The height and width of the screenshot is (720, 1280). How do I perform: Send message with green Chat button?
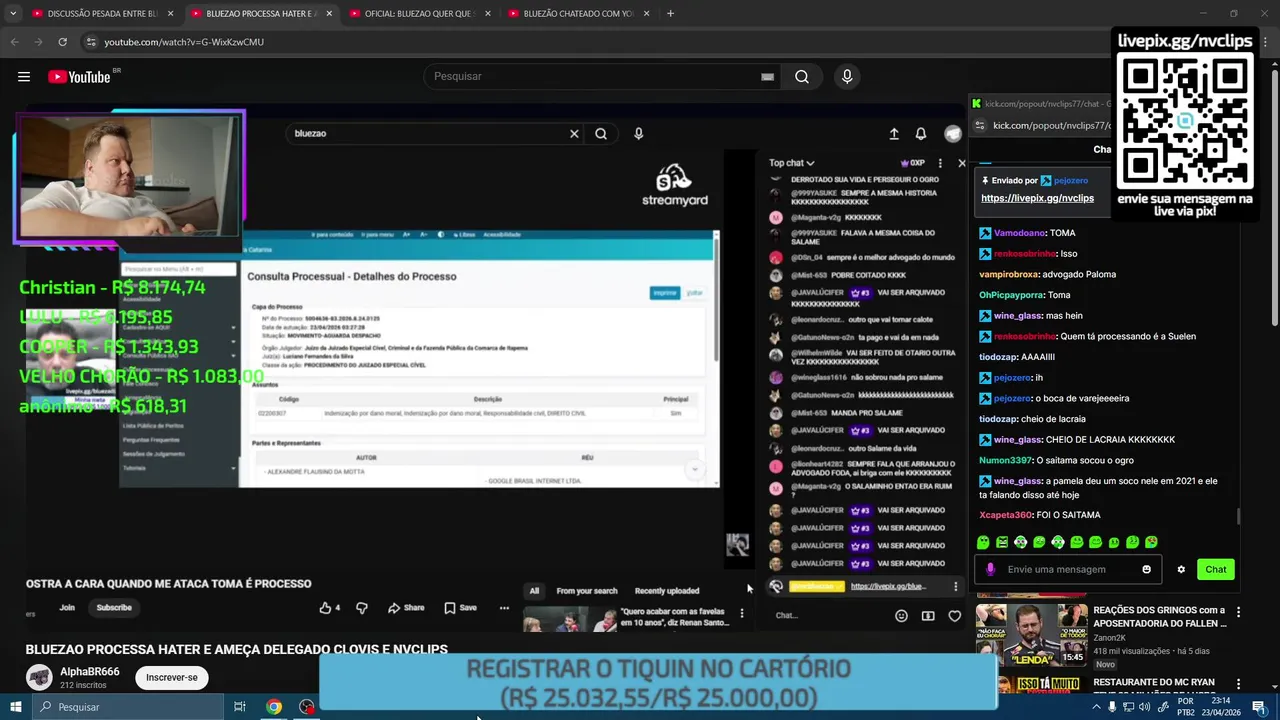1215,570
